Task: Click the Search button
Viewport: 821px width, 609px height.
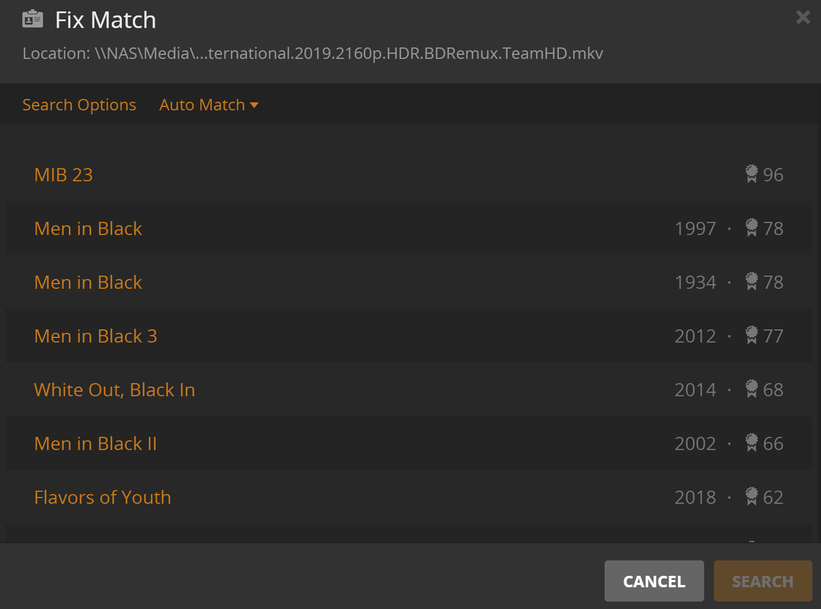Action: click(763, 581)
